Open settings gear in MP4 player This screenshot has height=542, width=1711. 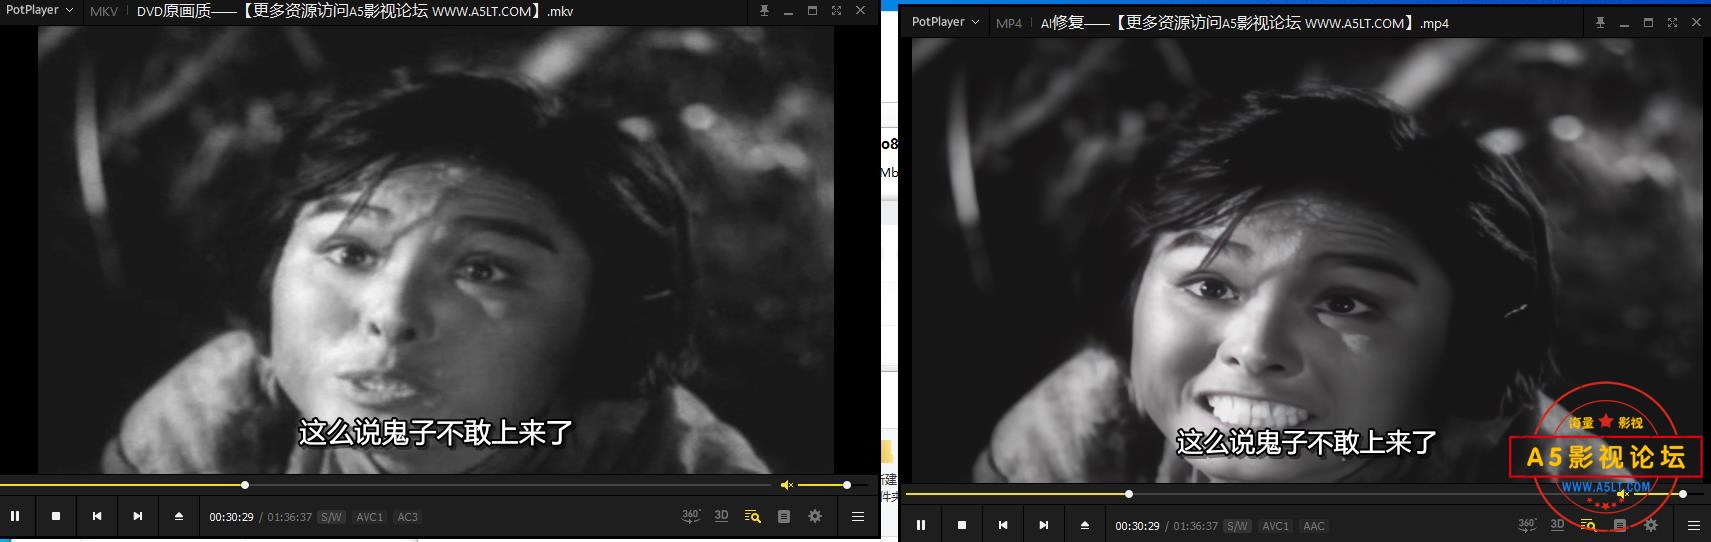pyautogui.click(x=1651, y=525)
